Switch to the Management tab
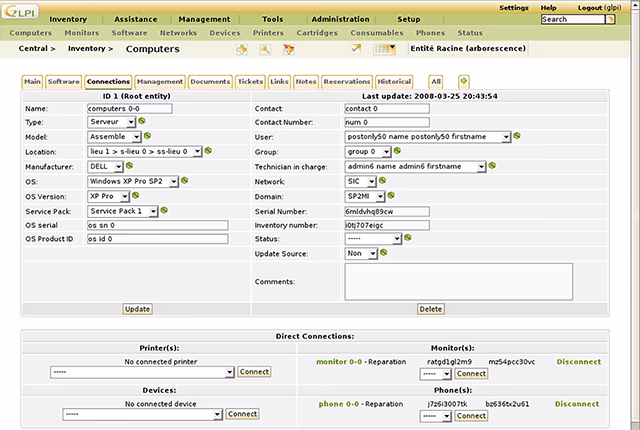Screen dimensions: 640x430 160,82
